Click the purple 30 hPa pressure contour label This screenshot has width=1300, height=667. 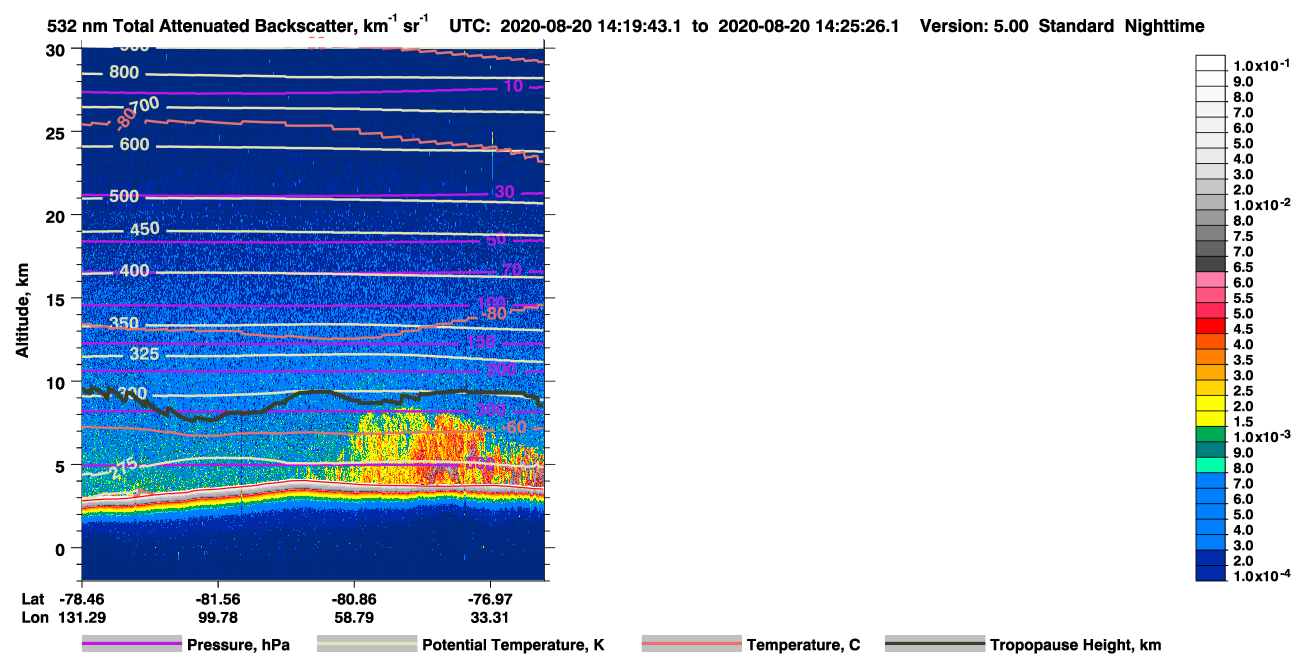pyautogui.click(x=505, y=192)
